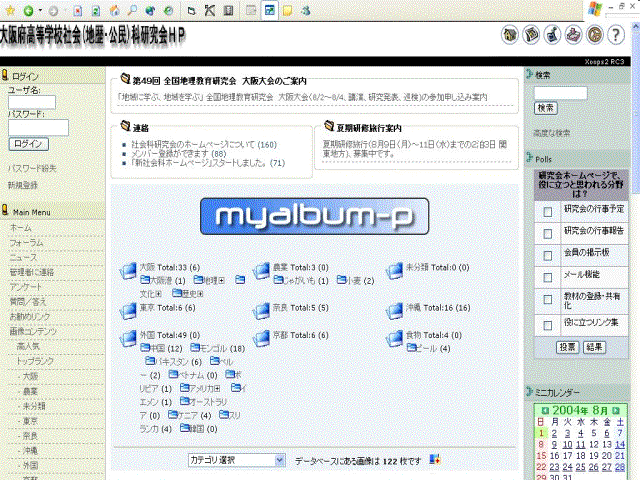Image resolution: width=640 pixels, height=480 pixels.
Task: Click the album icon beside 沖縄 Total:16
Action: pyautogui.click(x=394, y=311)
